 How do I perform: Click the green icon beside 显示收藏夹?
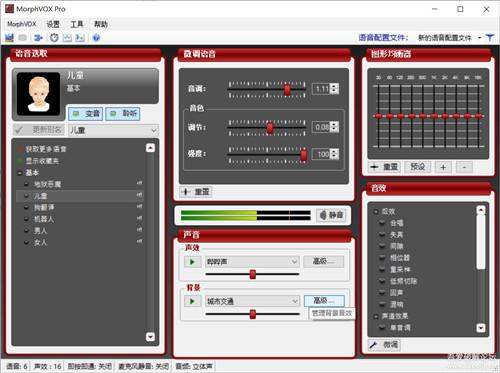(20, 161)
